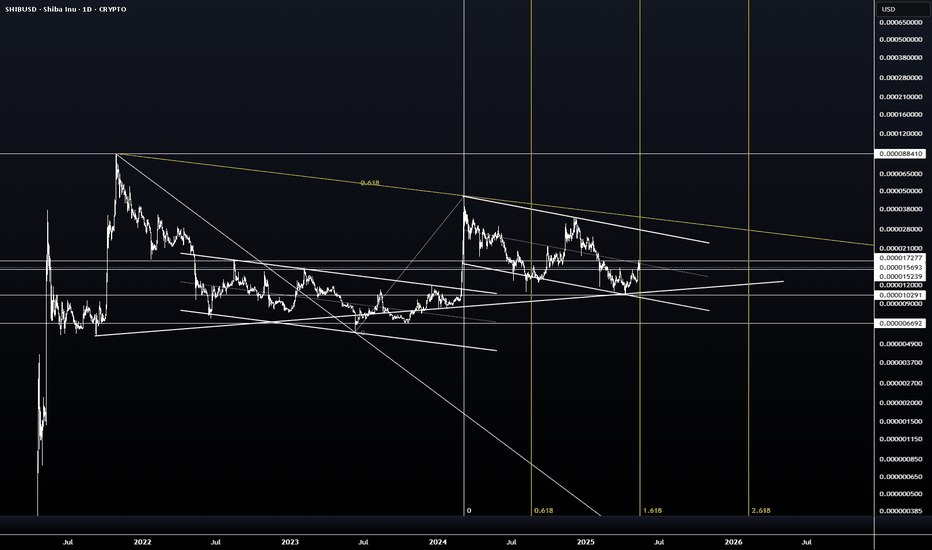Viewport: 932px width, 550px height.
Task: Click the 0.000000500 price scale value
Action: click(900, 494)
